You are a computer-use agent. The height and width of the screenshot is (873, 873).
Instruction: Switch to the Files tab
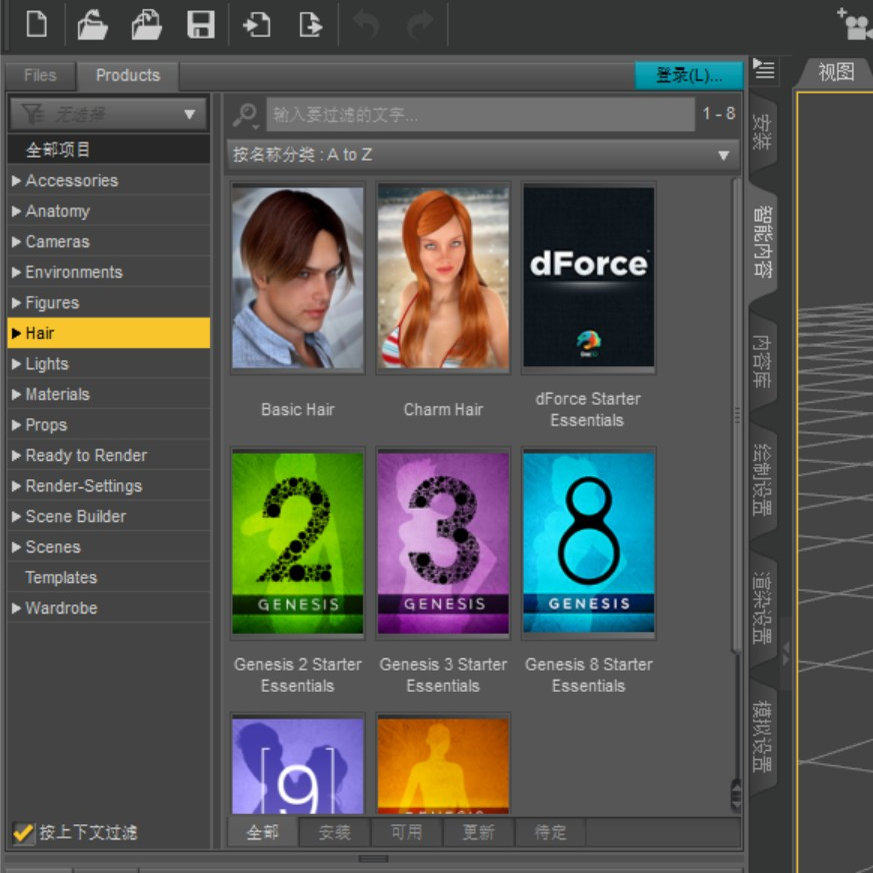tap(38, 74)
